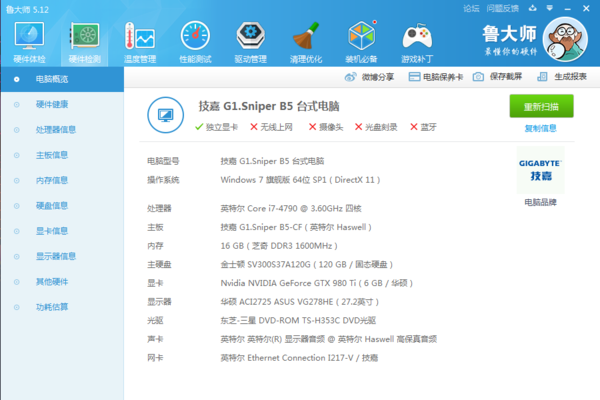Launch the 游戏补丁 gamepad icon
The height and width of the screenshot is (400, 600).
pyautogui.click(x=417, y=41)
